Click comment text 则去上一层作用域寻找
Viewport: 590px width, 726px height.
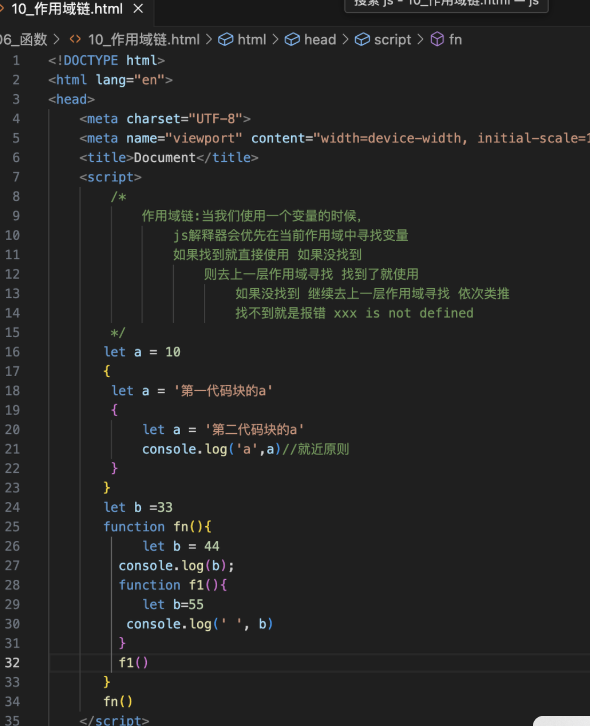[x=269, y=274]
